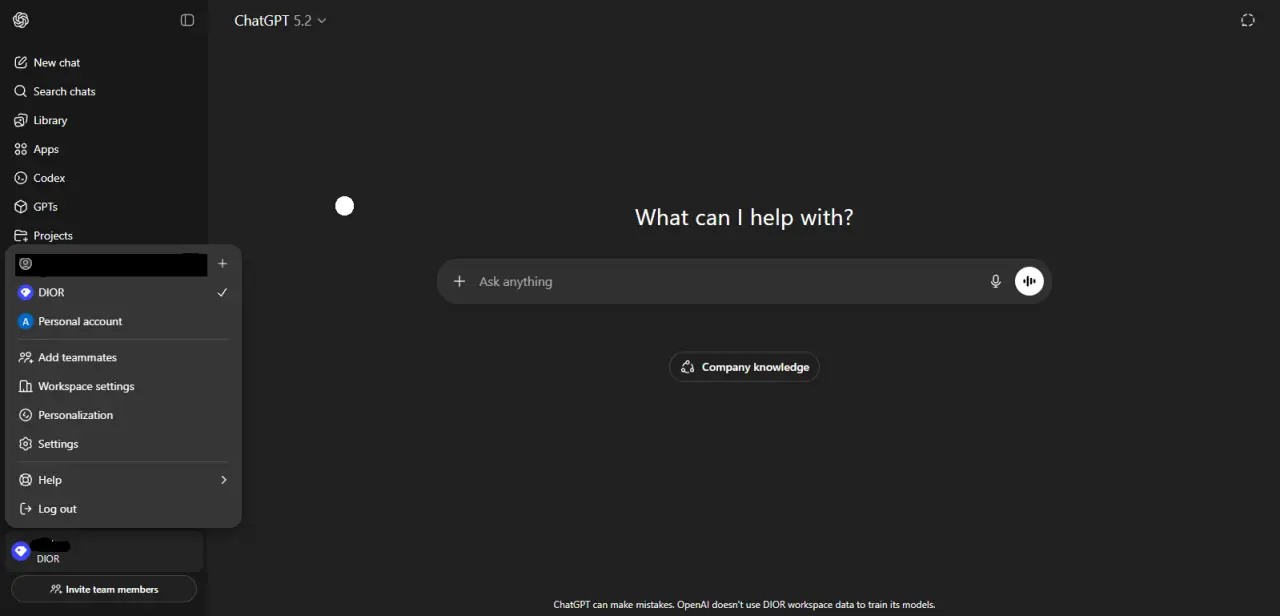
Task: Click the ChatGPT can make mistakes notice
Action: [x=744, y=605]
